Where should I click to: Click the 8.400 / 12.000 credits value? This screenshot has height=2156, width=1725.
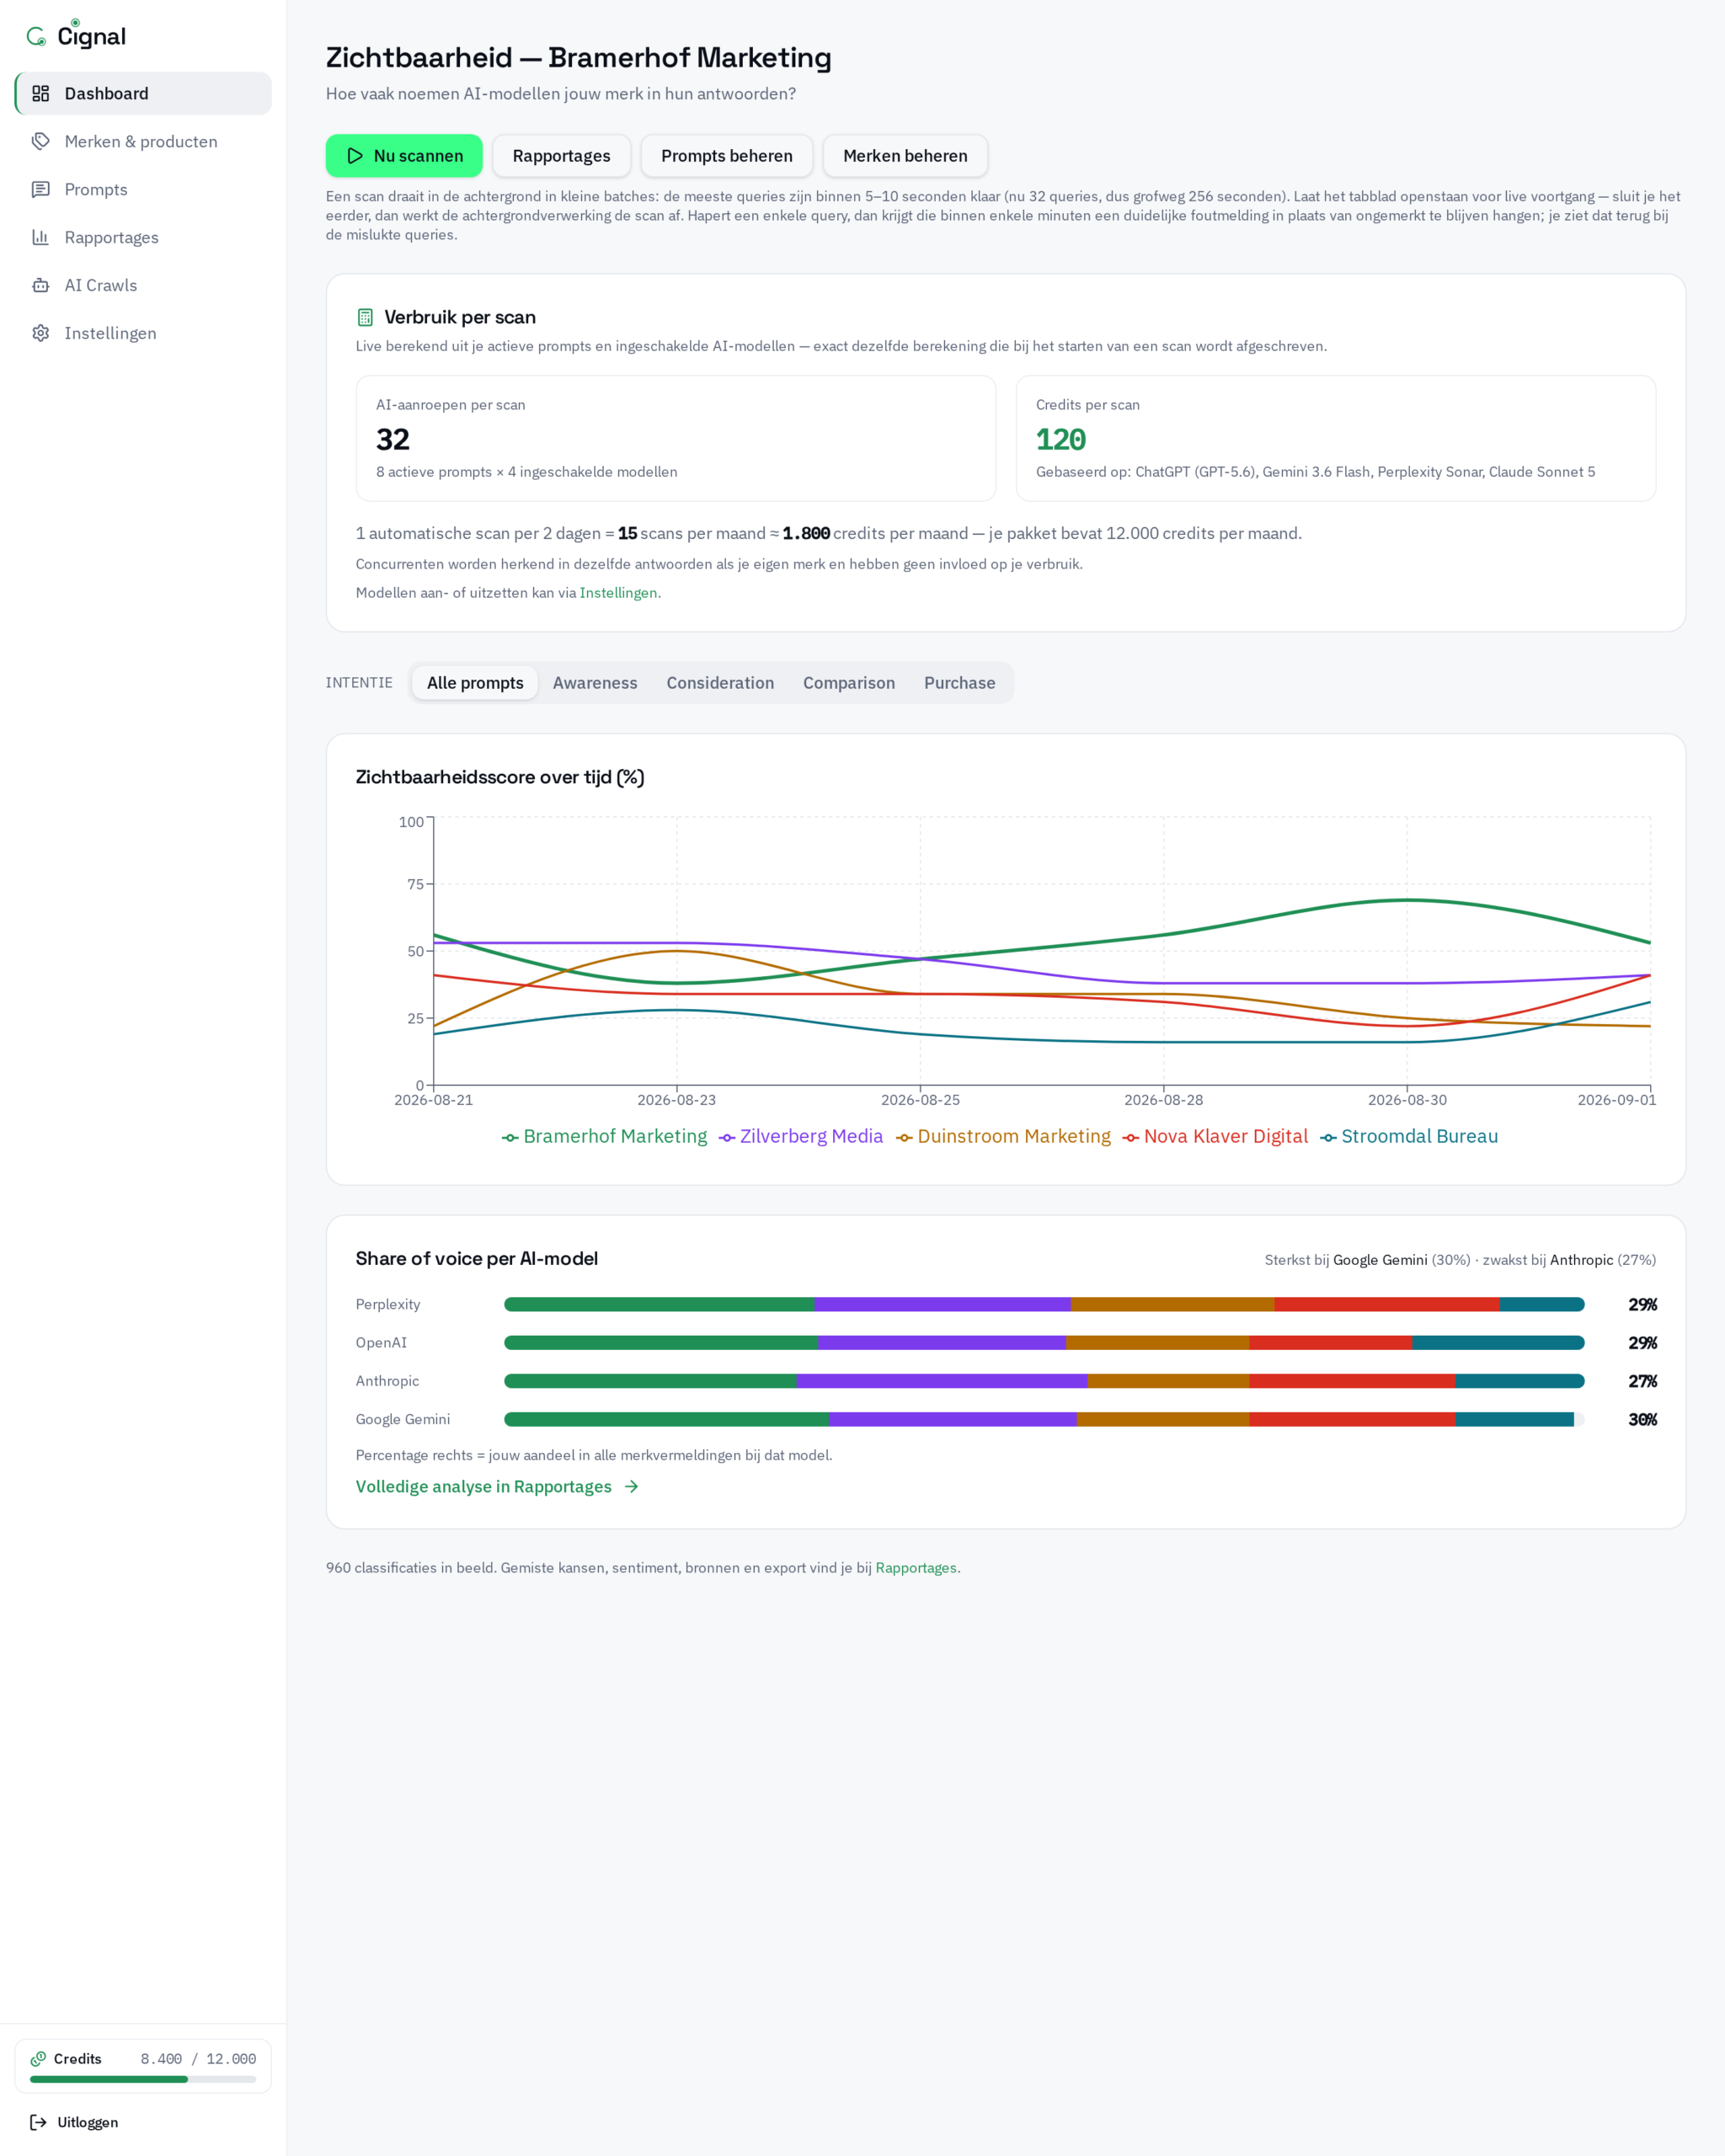tap(198, 2058)
